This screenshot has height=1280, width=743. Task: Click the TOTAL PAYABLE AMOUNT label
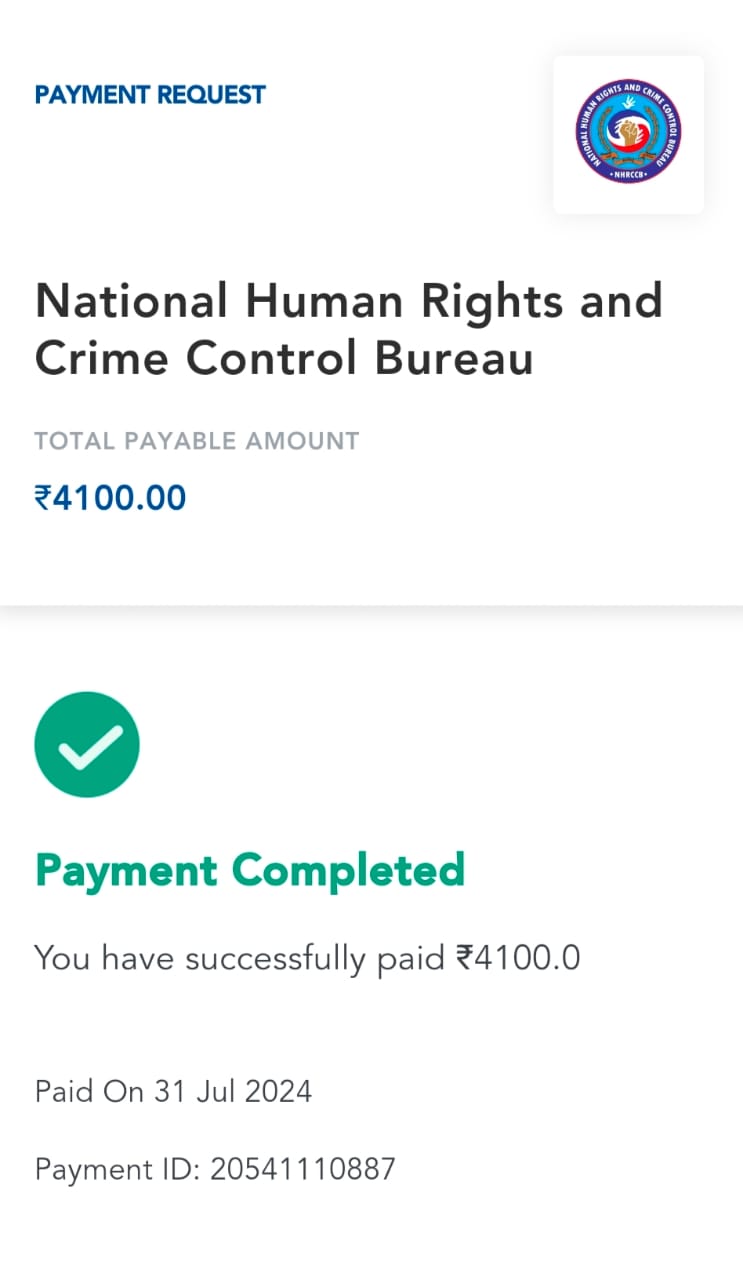click(x=197, y=441)
